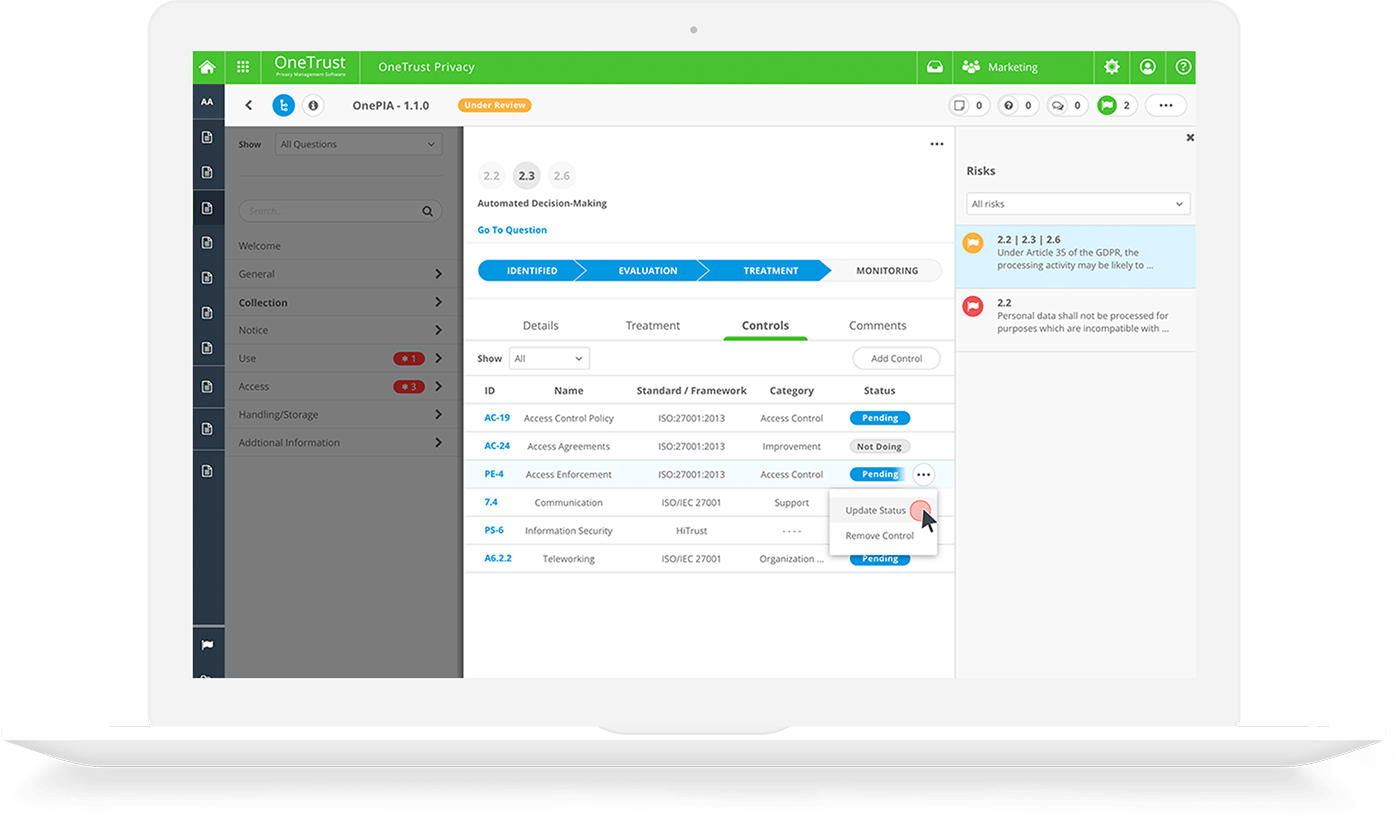Click the Identified stage step
Screen dimensions: 1400x821
[x=530, y=270]
